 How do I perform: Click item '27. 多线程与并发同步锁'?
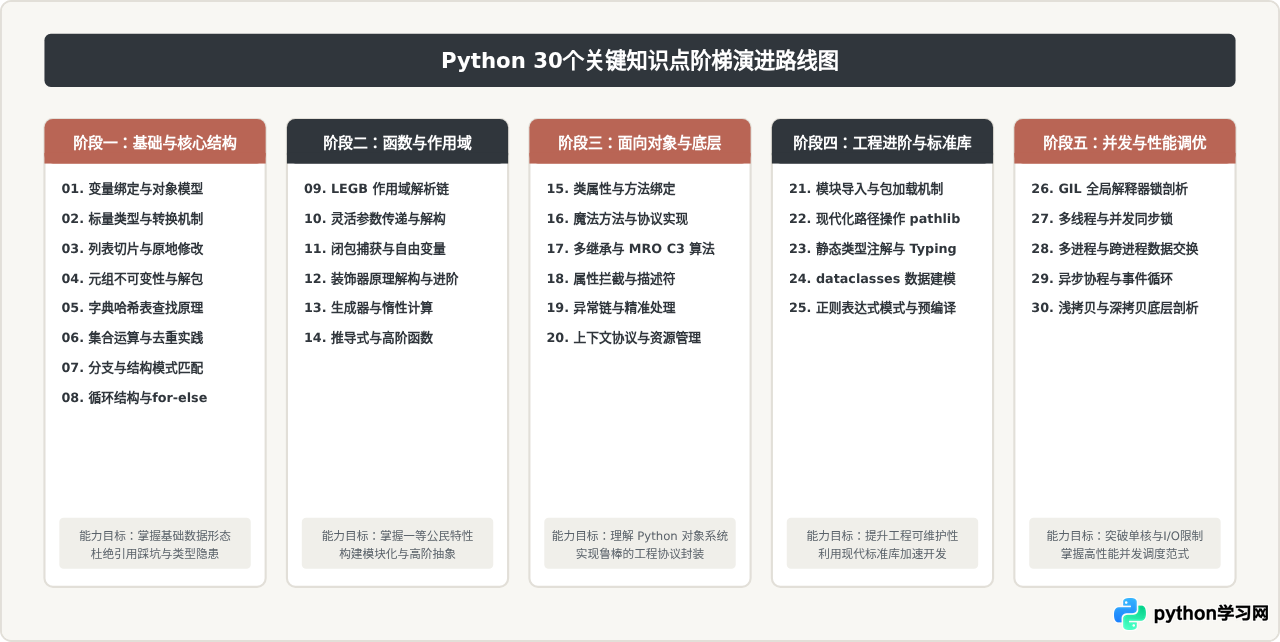(x=1102, y=218)
